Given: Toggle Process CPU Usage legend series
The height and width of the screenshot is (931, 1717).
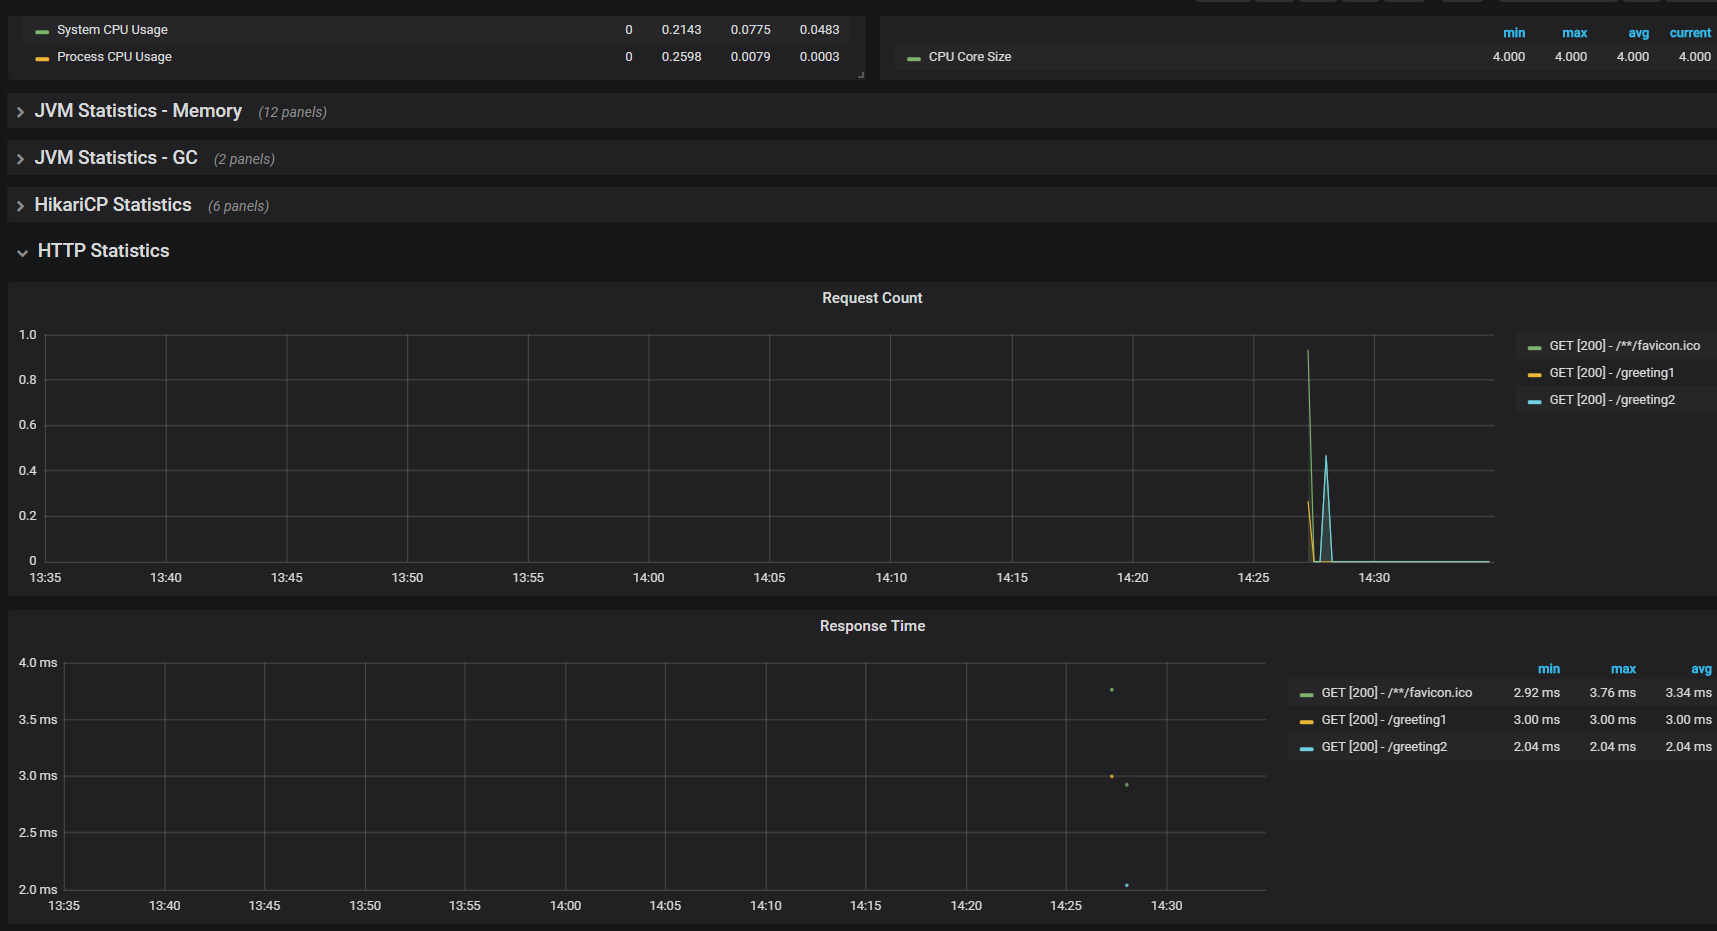Looking at the screenshot, I should 114,57.
